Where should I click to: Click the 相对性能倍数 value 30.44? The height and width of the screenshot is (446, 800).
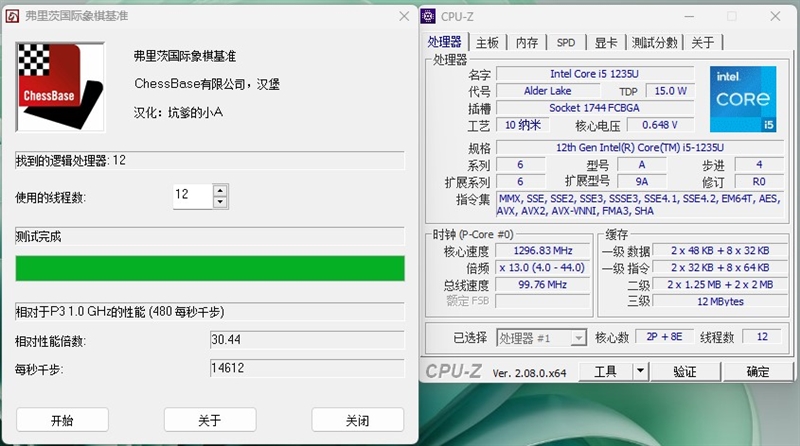[x=307, y=340]
